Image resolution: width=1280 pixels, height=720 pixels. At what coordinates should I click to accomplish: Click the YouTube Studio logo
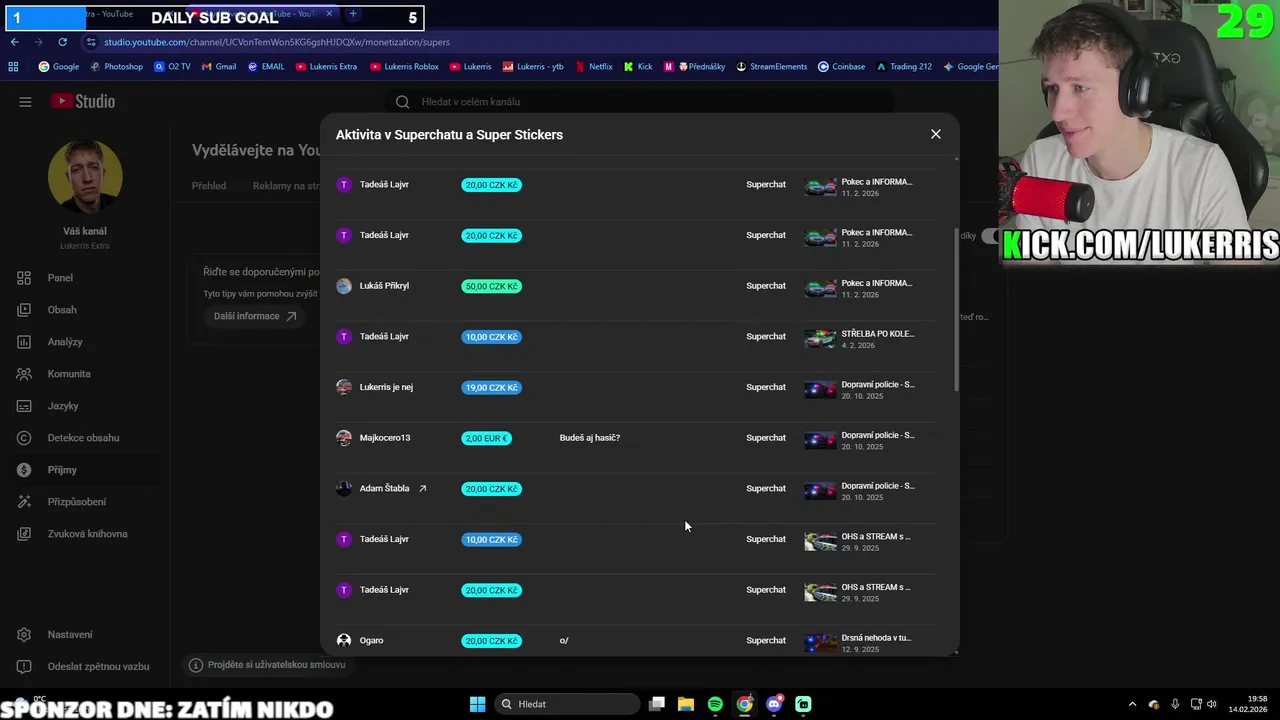tap(83, 101)
